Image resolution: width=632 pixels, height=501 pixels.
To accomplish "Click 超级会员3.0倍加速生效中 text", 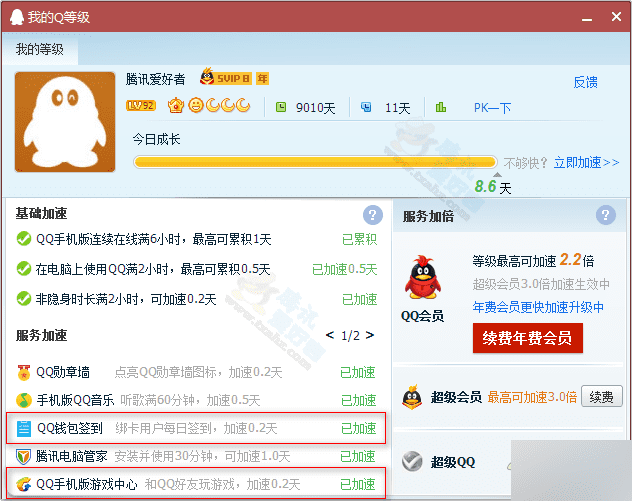I will (541, 284).
